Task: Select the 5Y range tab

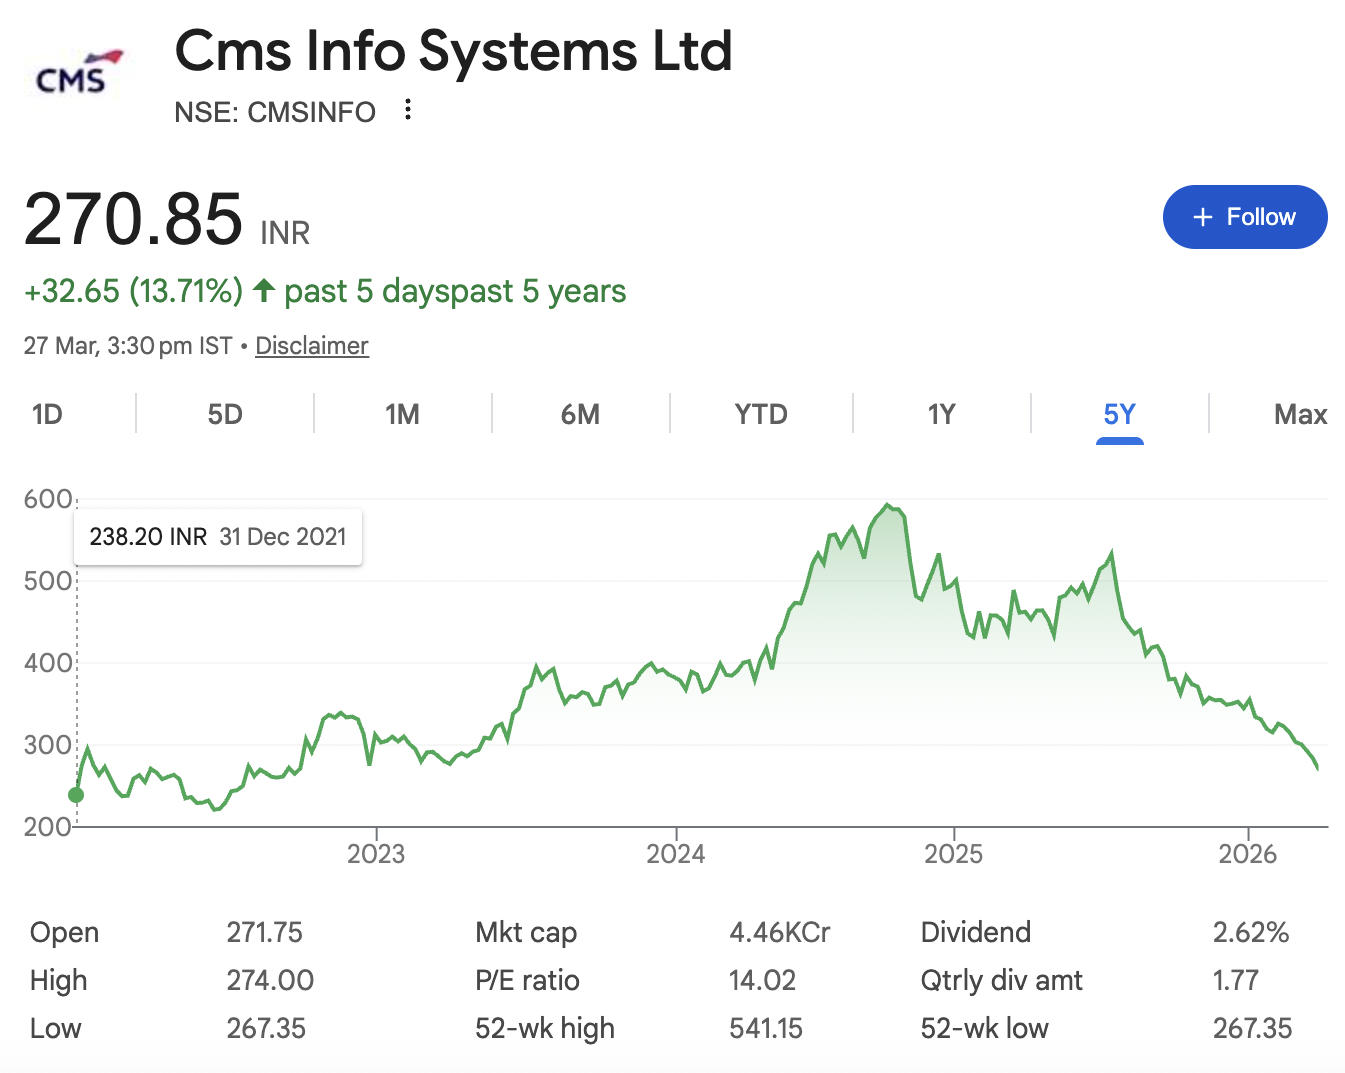Action: [1119, 414]
